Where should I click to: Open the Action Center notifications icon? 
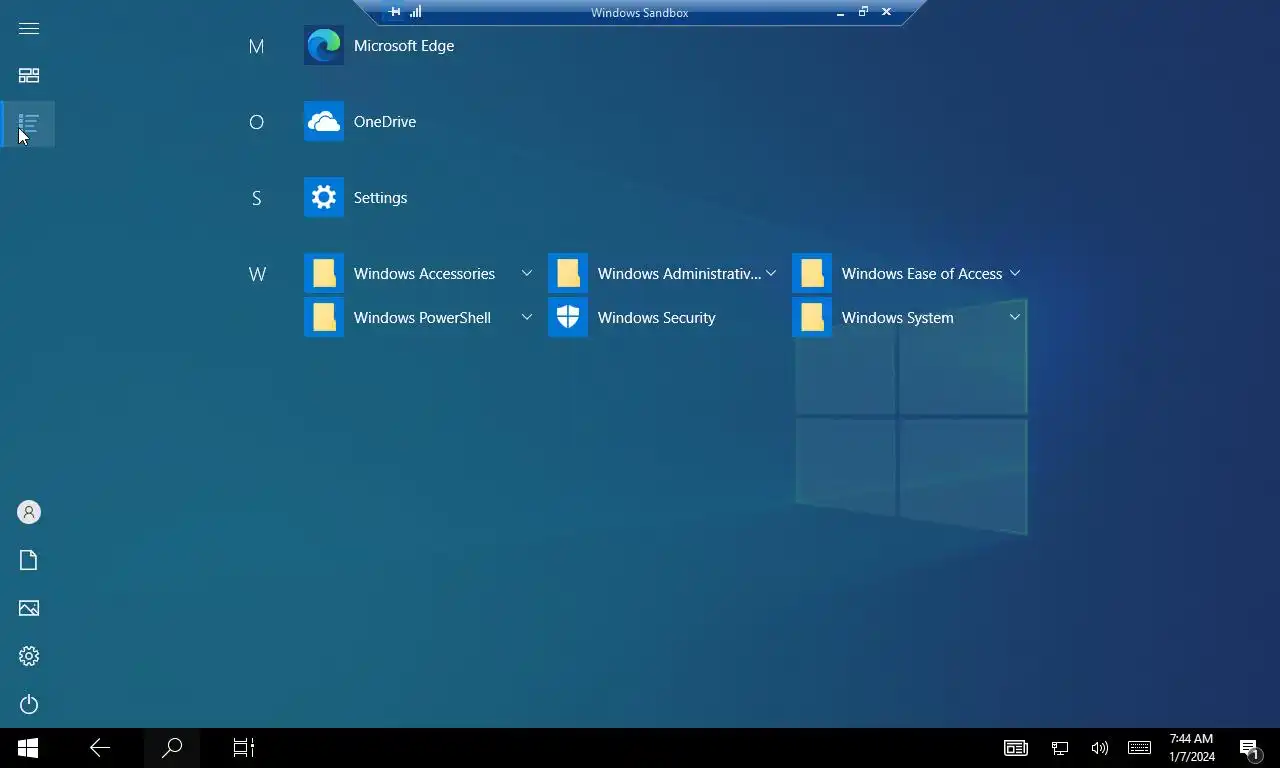coord(1250,748)
